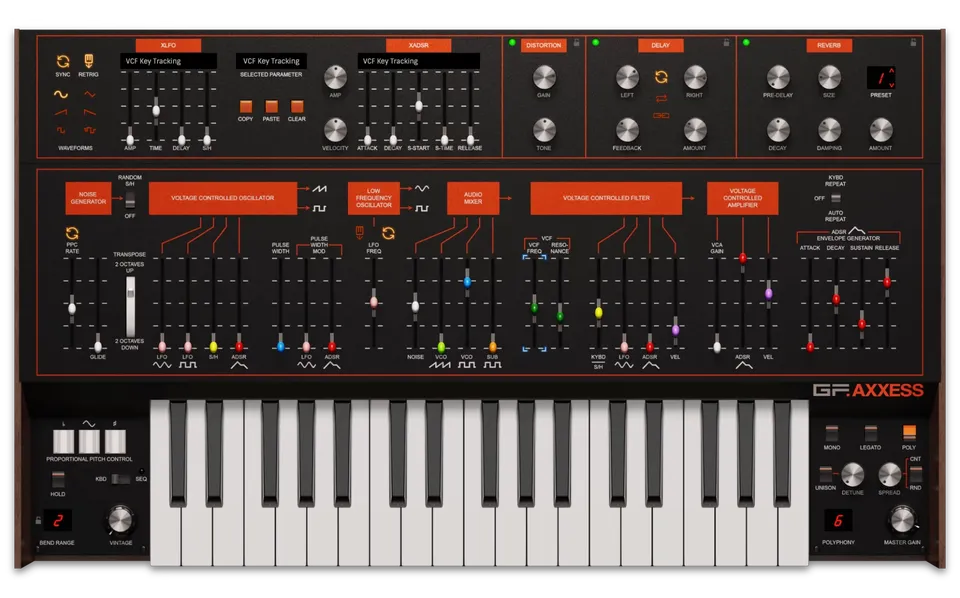The image size is (960, 598).
Task: Click the XADSR section header
Action: [419, 45]
